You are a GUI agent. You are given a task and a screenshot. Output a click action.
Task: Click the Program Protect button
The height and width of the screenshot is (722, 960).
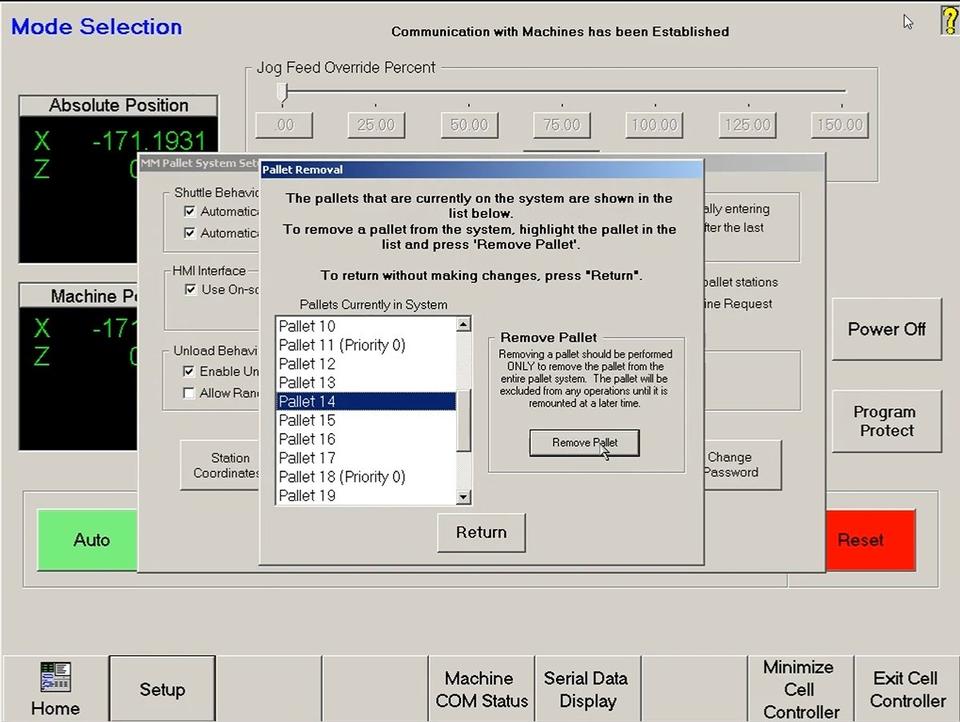(x=887, y=421)
